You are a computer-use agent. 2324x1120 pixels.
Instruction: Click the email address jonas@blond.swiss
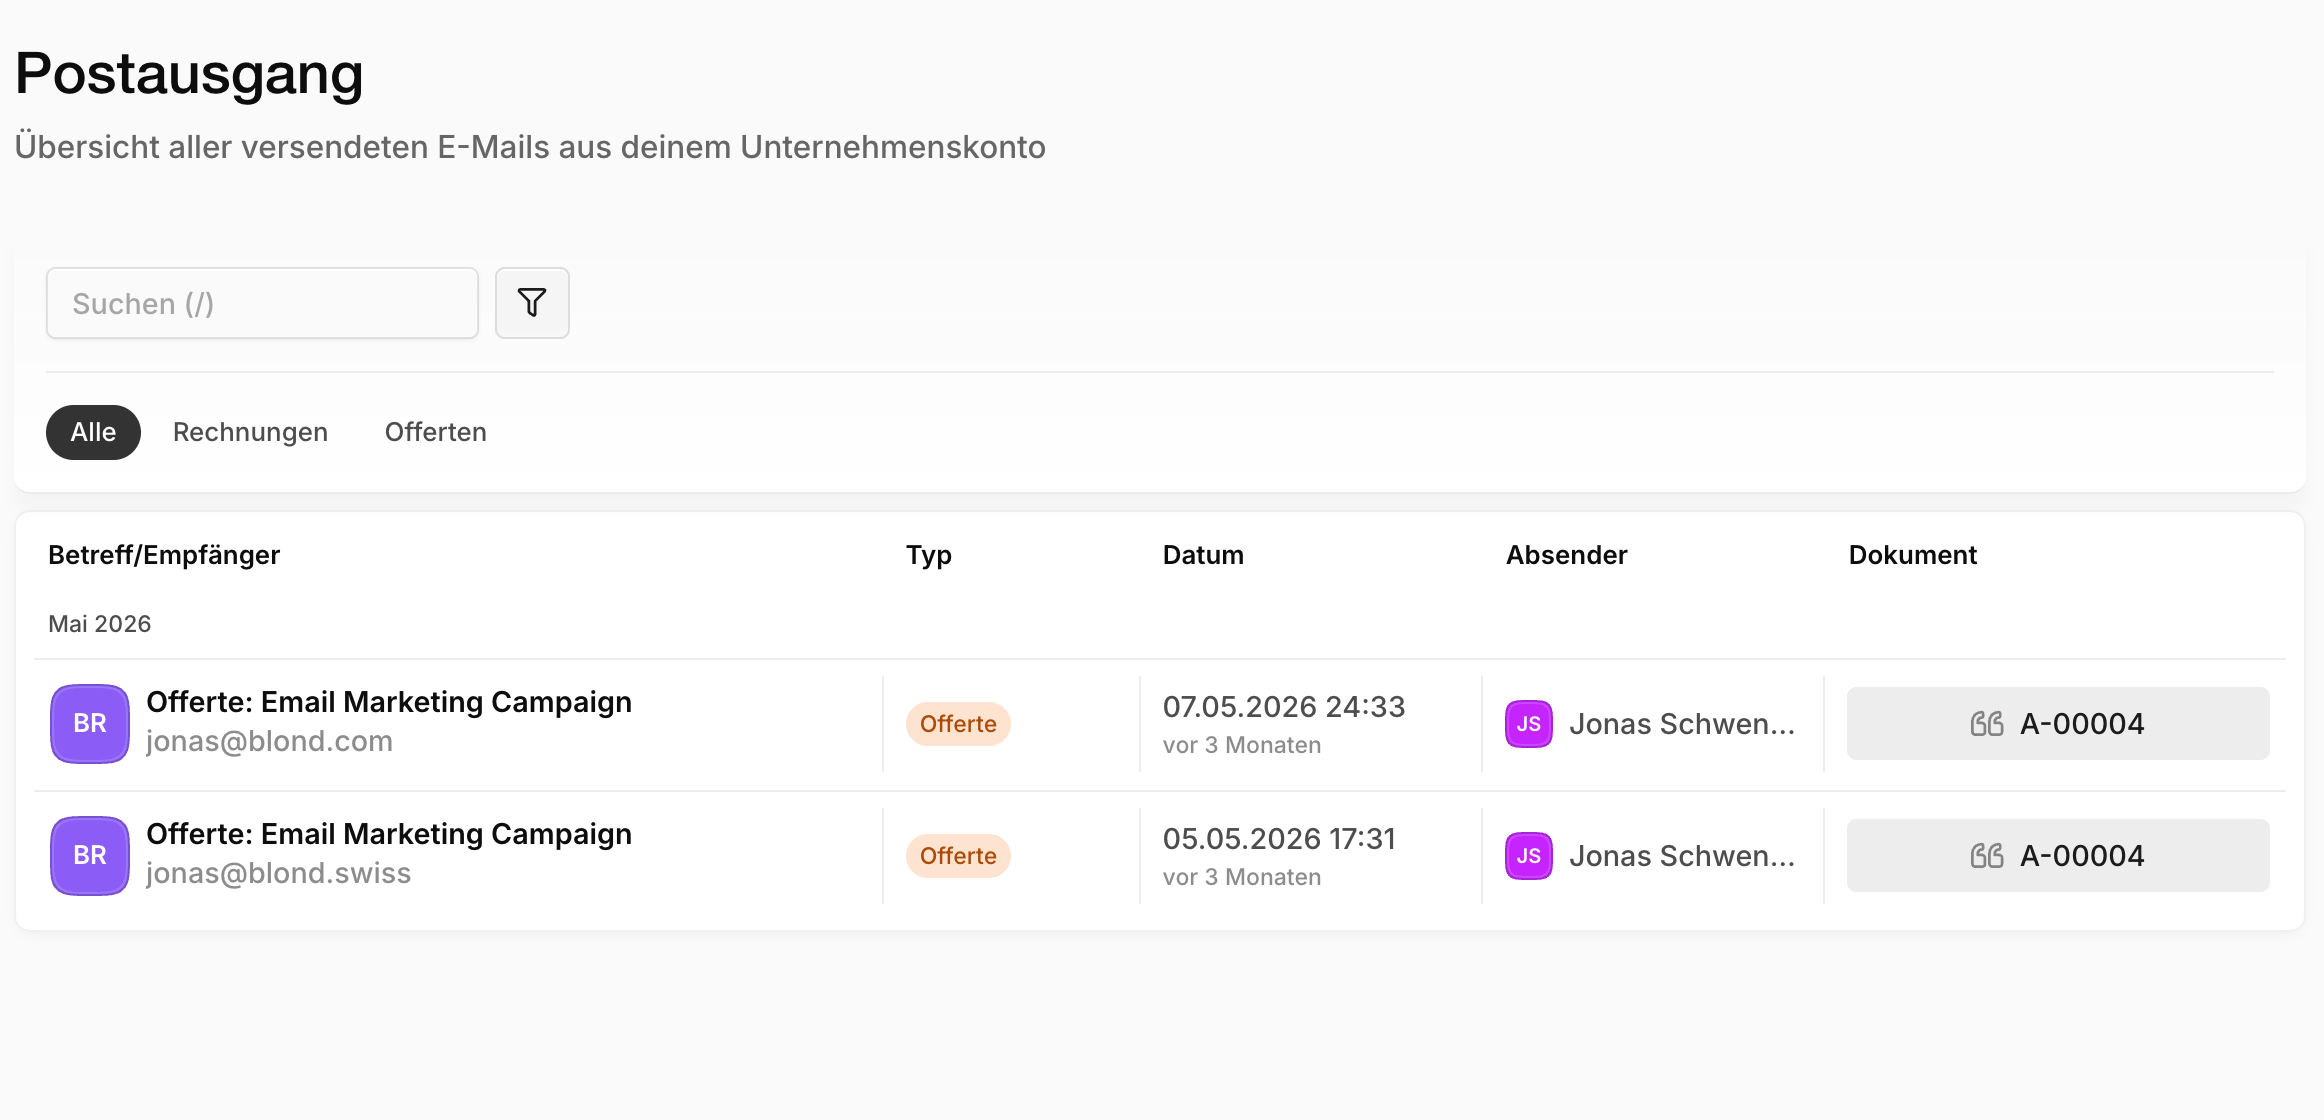[x=278, y=874]
